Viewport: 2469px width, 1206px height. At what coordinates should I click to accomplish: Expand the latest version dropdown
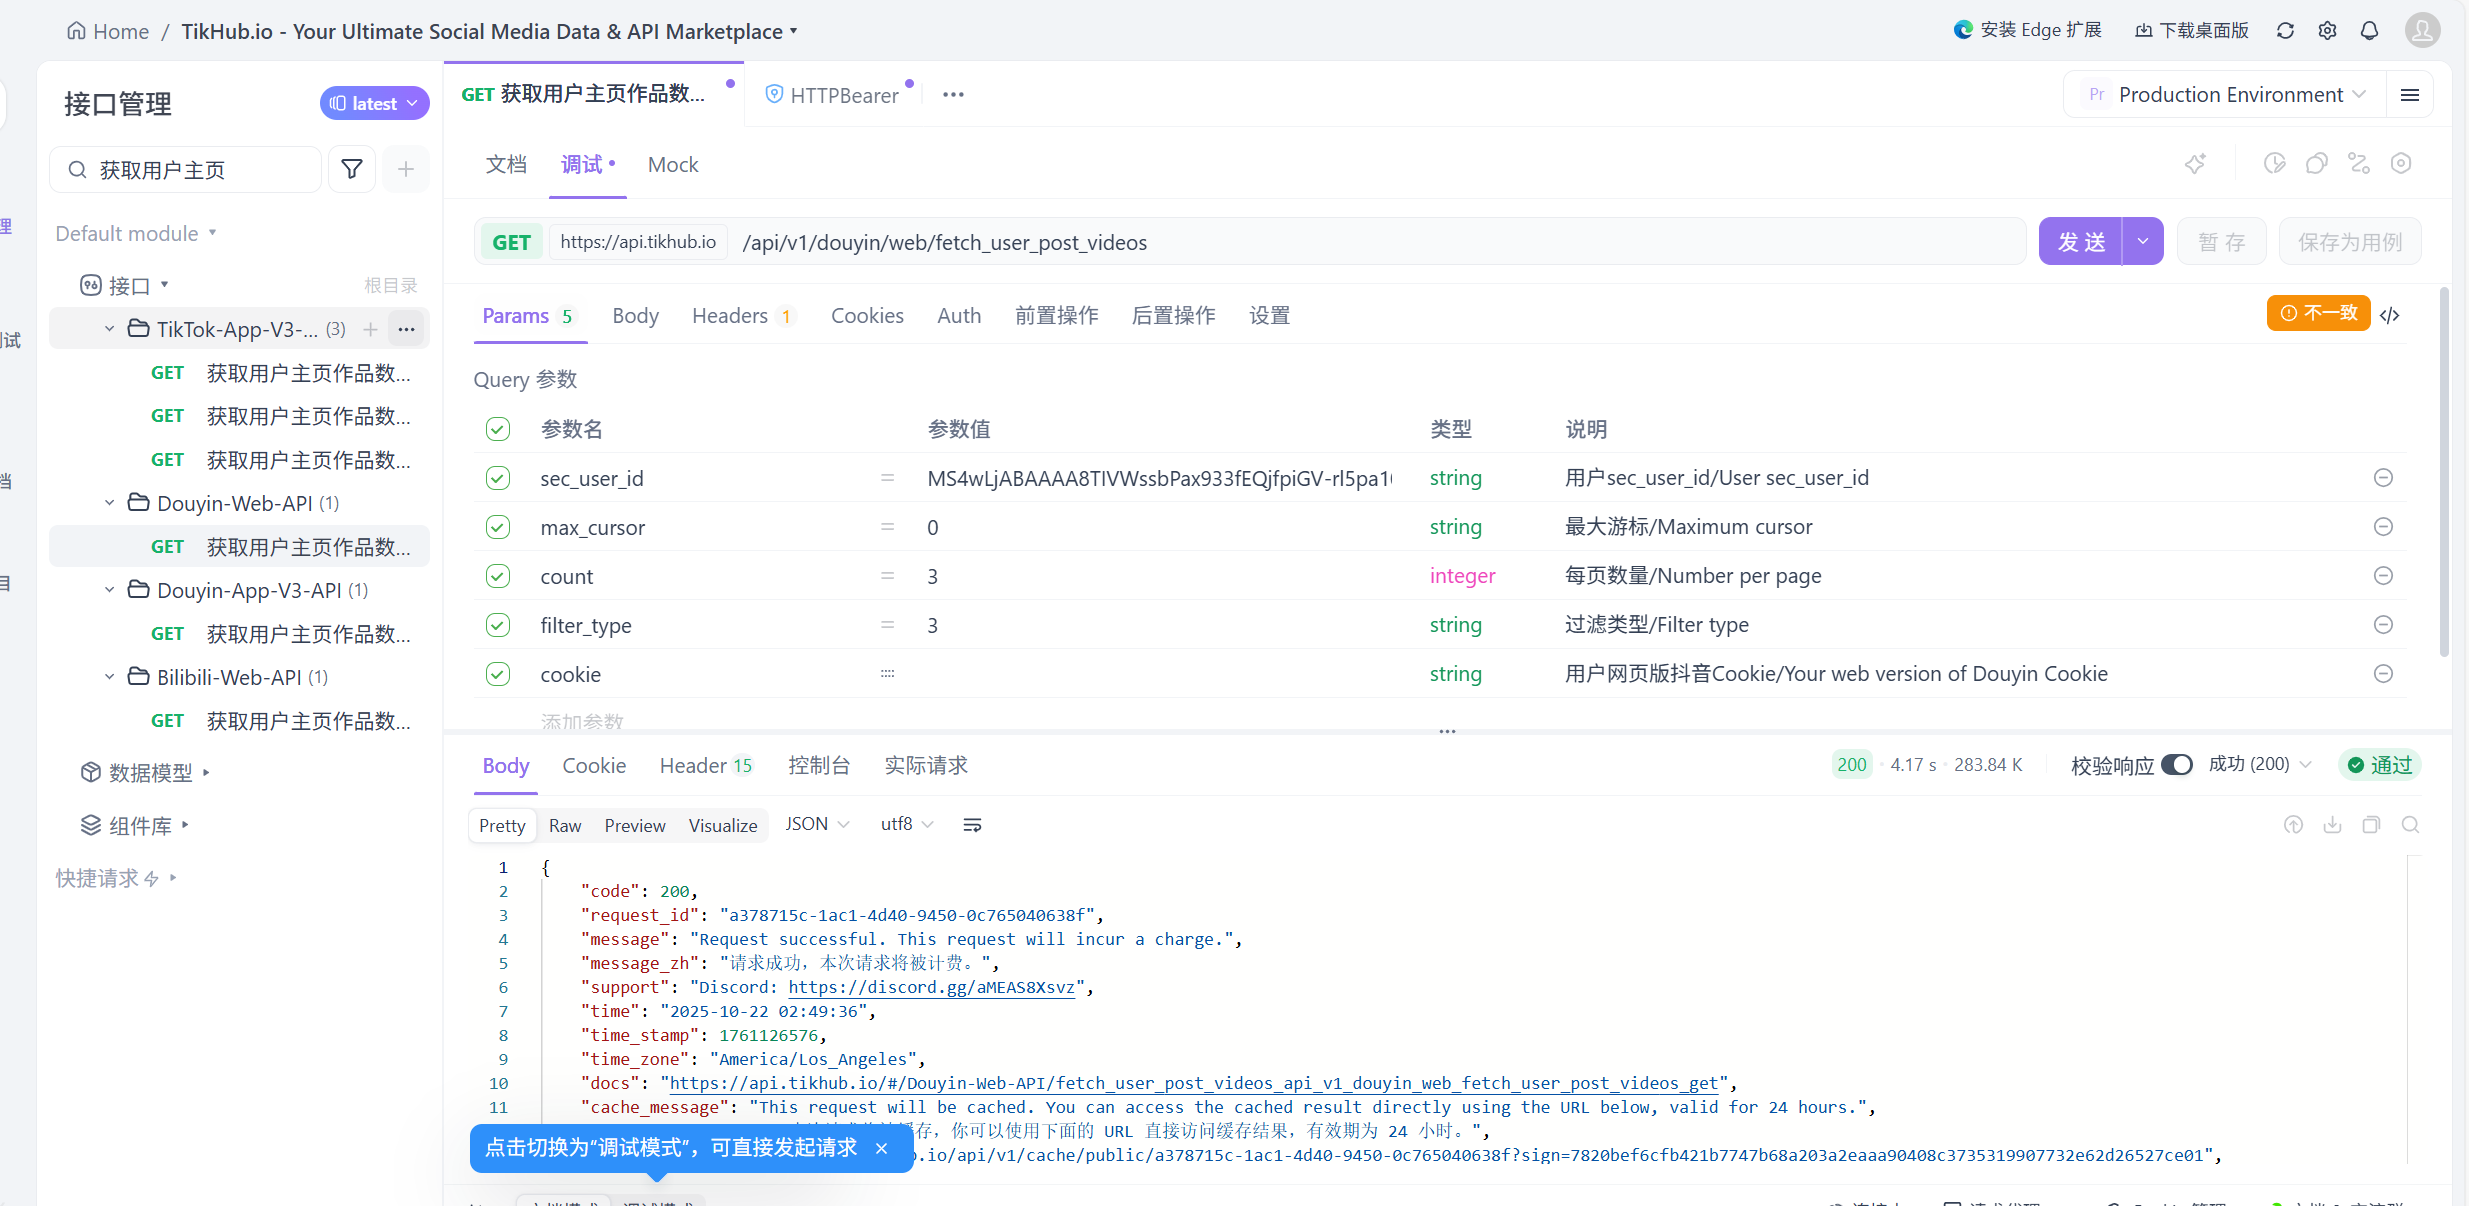click(x=374, y=103)
